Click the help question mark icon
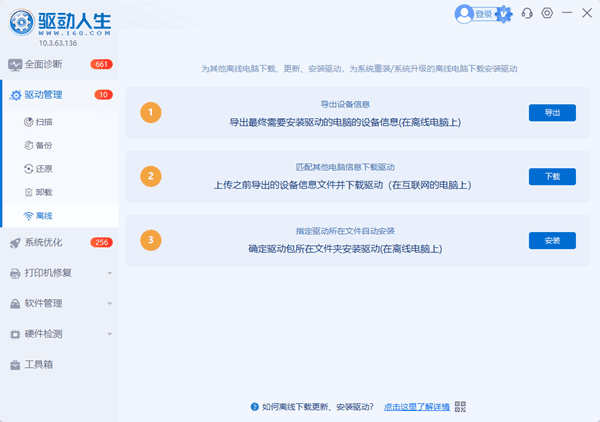Screen dimensions: 600x422 point(254,407)
